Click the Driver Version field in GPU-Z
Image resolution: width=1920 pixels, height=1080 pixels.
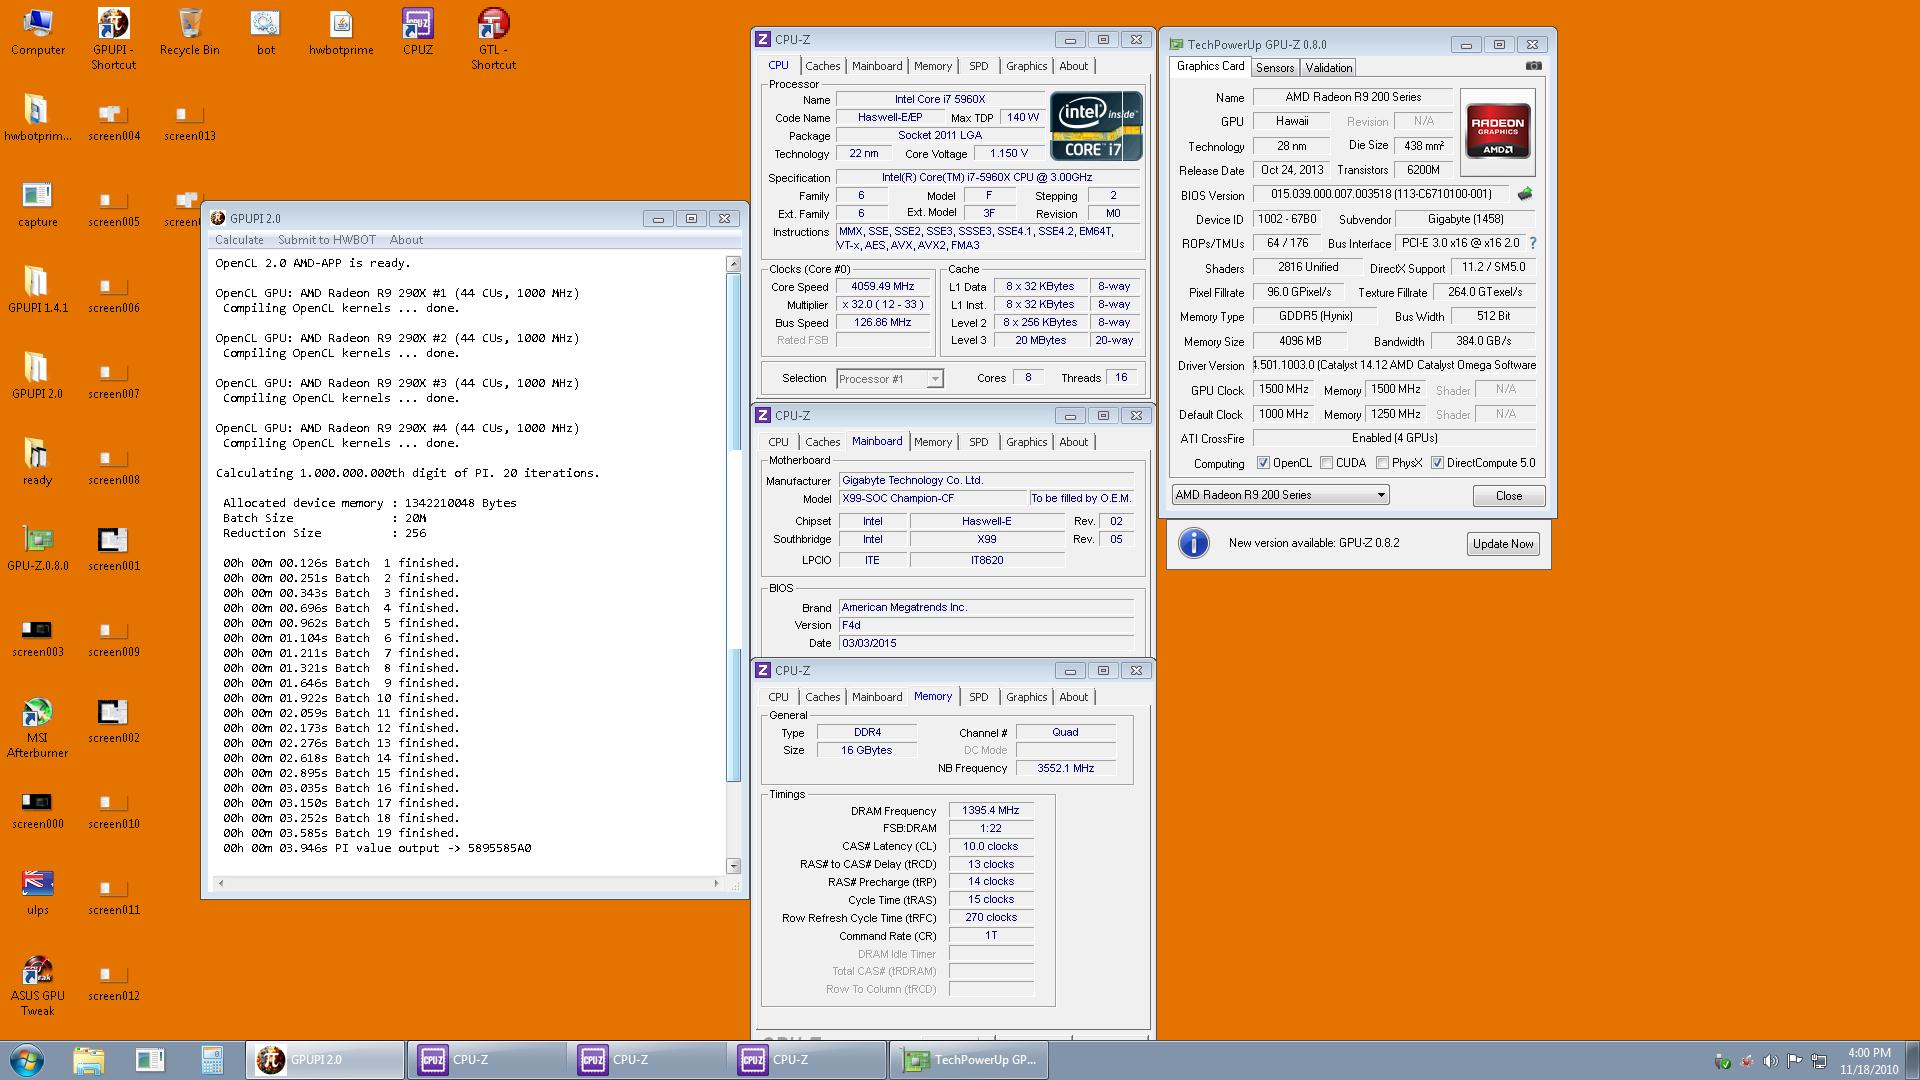click(x=1394, y=365)
